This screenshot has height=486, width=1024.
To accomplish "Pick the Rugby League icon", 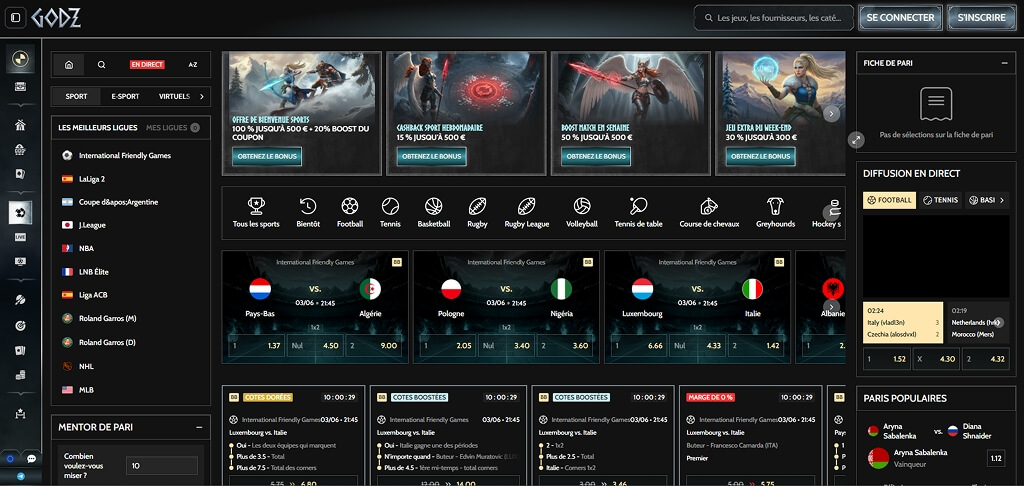I will click(x=526, y=206).
